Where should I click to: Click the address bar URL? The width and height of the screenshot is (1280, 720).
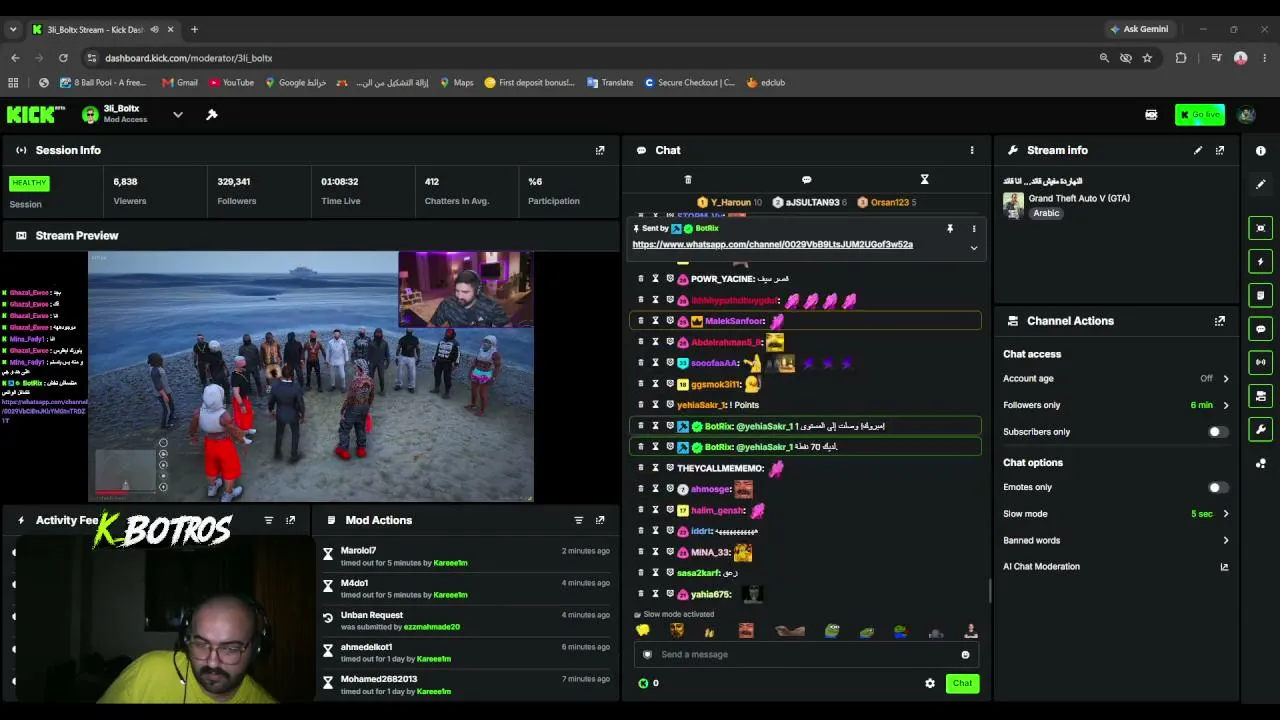coord(189,58)
